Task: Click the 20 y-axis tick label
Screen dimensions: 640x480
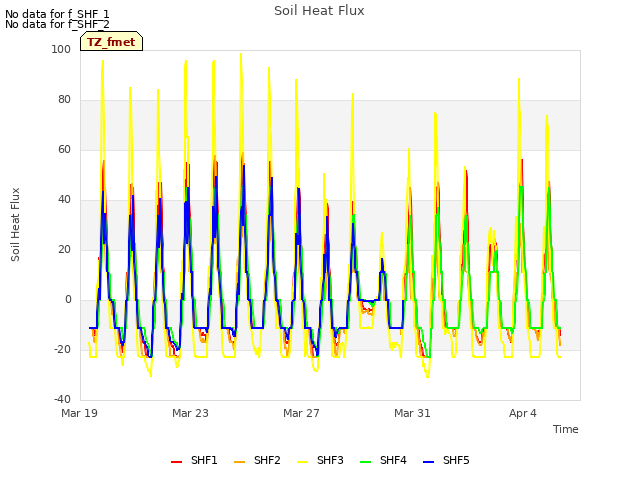Action: 64,249
